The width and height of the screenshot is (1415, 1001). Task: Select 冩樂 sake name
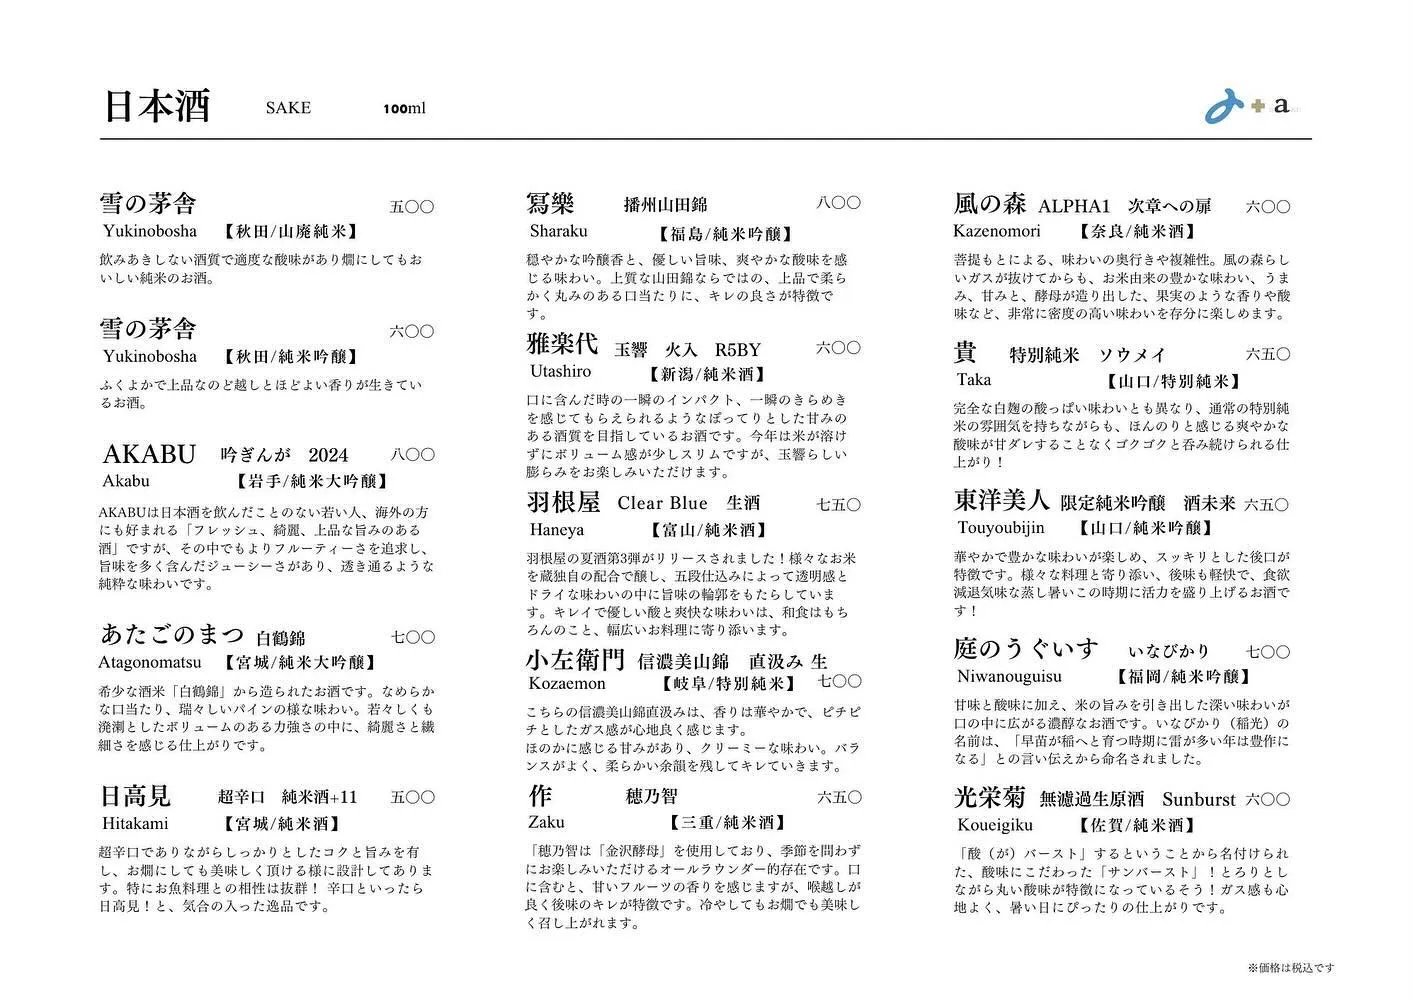[x=550, y=204]
